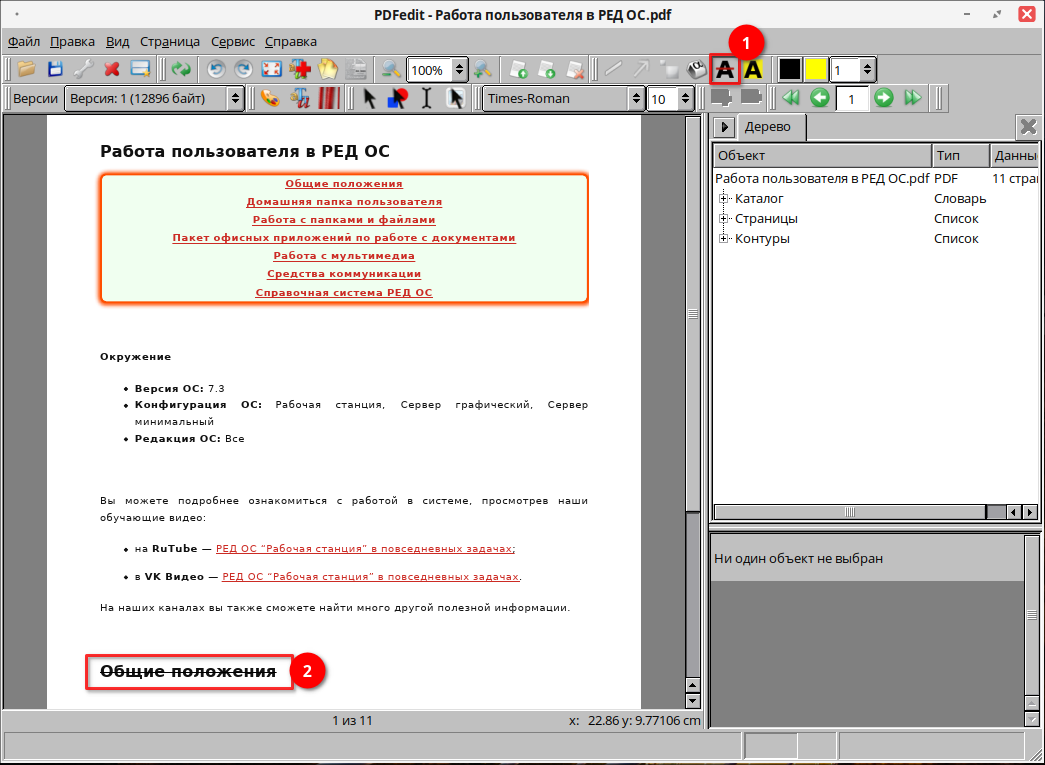Choose the text selection I-beam tool
The height and width of the screenshot is (765, 1045).
coord(427,98)
